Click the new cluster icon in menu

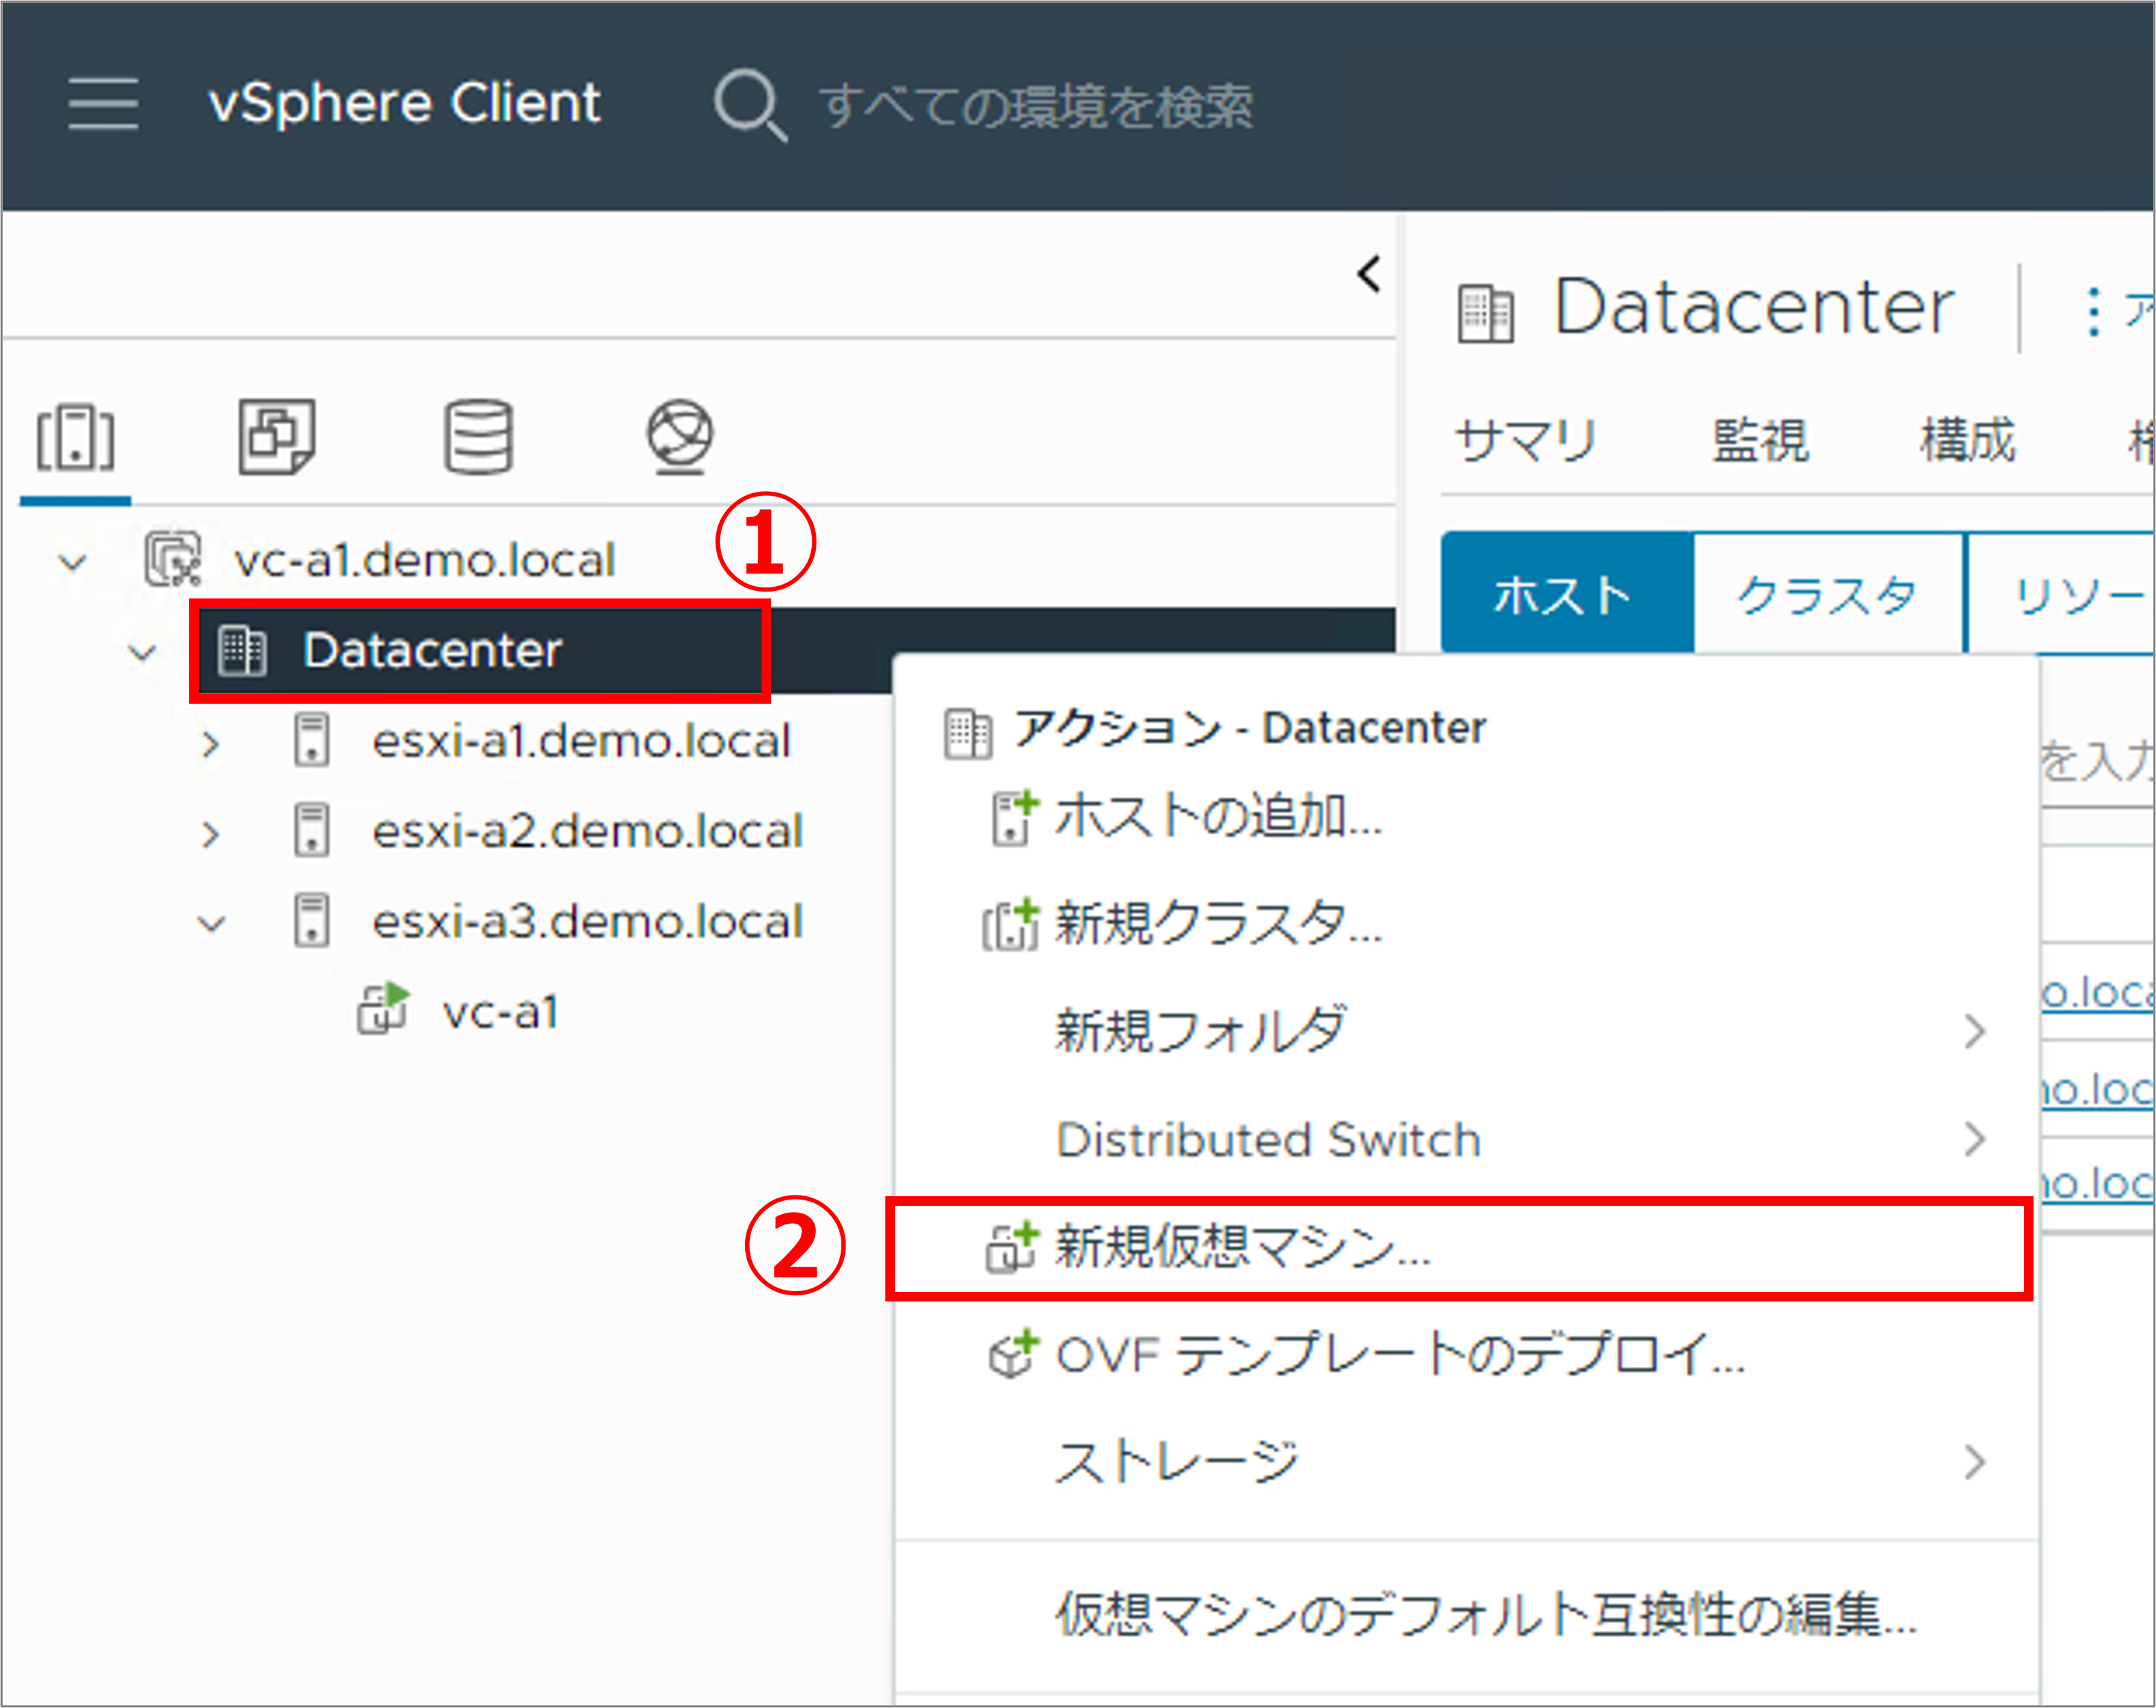pos(1011,924)
